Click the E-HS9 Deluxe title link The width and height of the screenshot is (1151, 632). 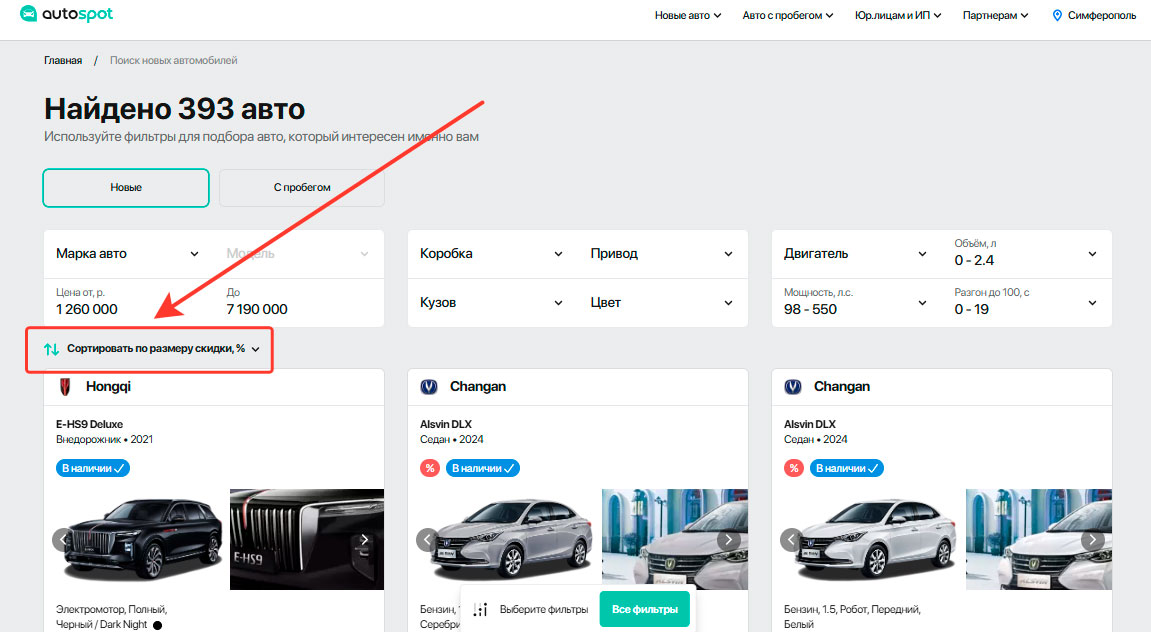point(90,424)
